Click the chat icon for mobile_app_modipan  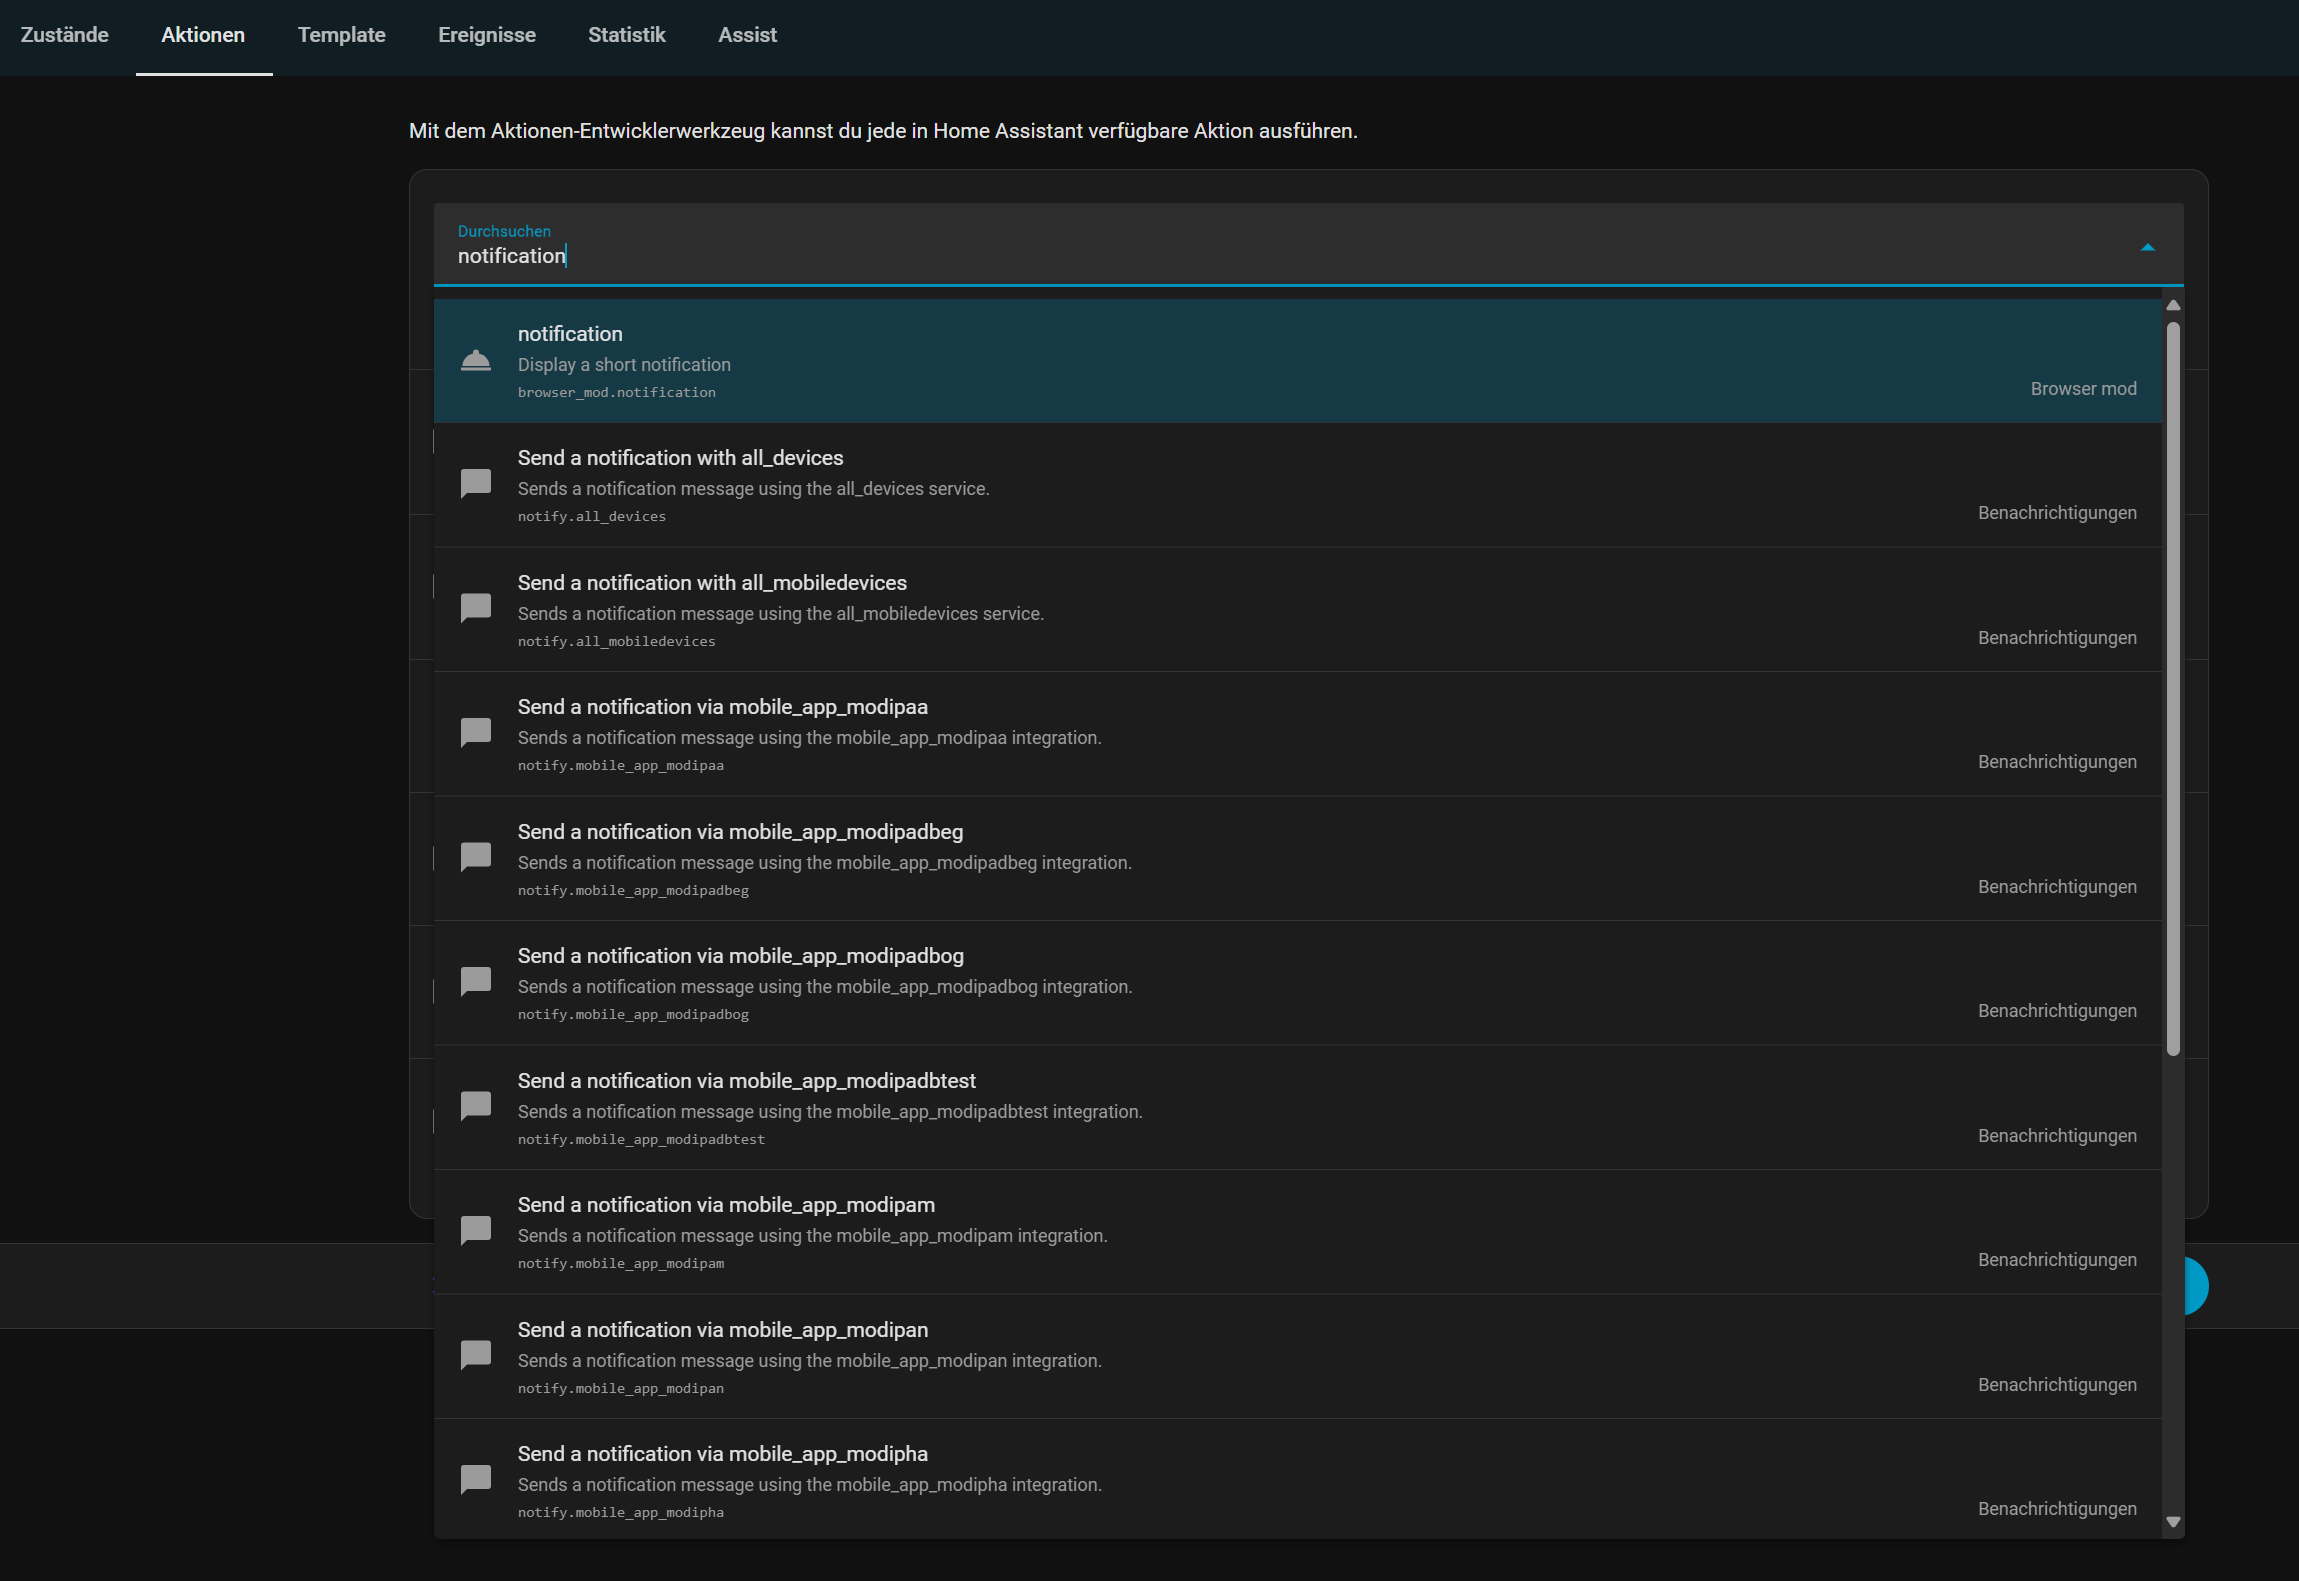point(476,1355)
